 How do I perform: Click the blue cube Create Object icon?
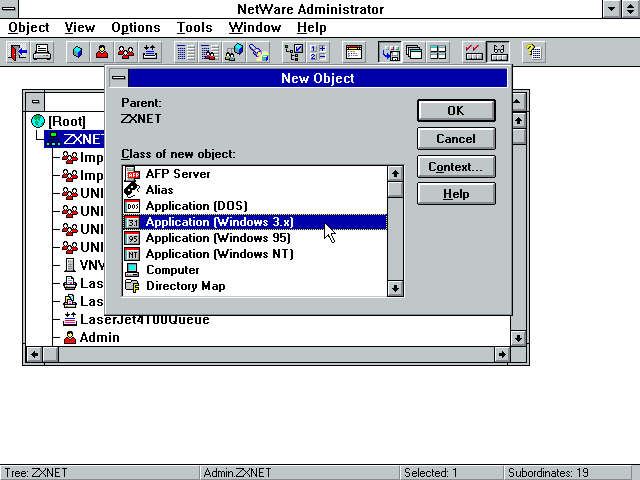pyautogui.click(x=78, y=52)
